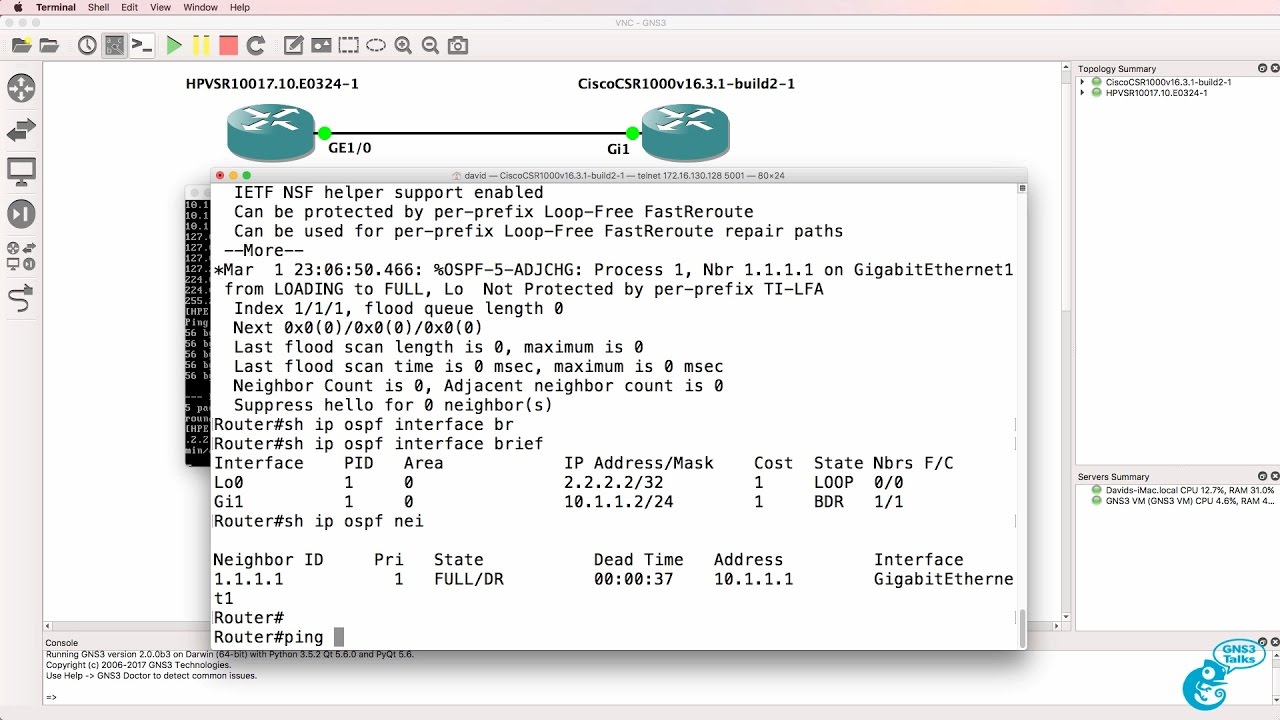Screen dimensions: 1280x720
Task: Stop all nodes with red square icon
Action: point(228,45)
